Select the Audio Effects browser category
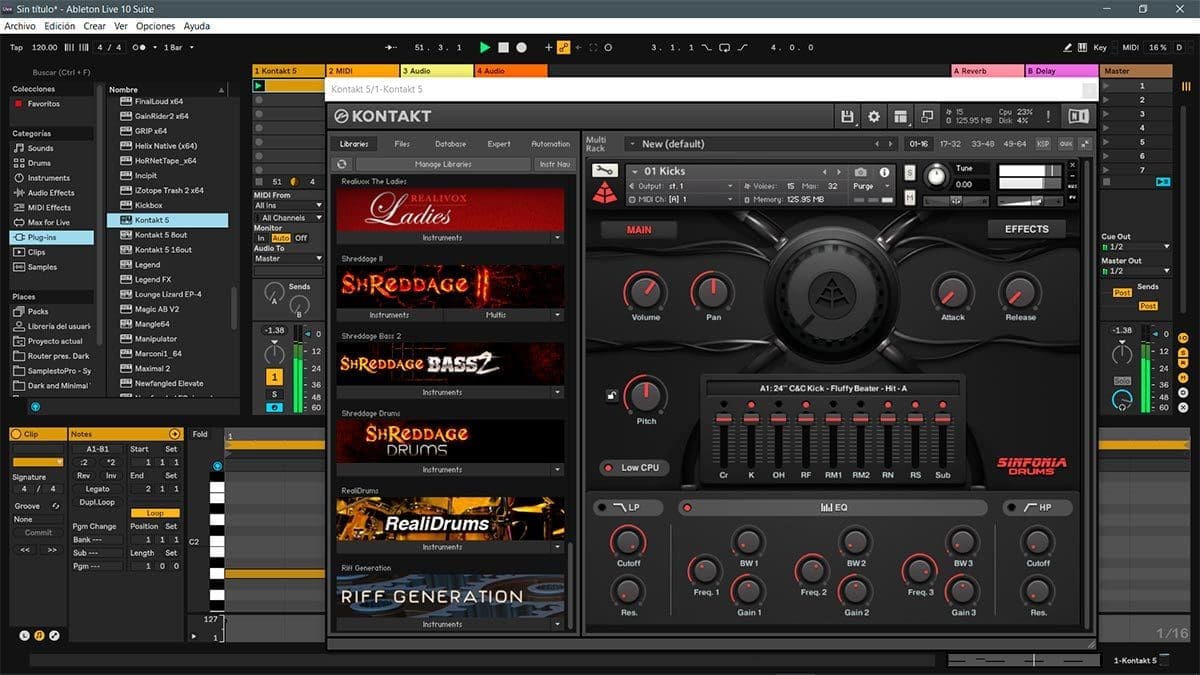The height and width of the screenshot is (675, 1200). coord(50,193)
